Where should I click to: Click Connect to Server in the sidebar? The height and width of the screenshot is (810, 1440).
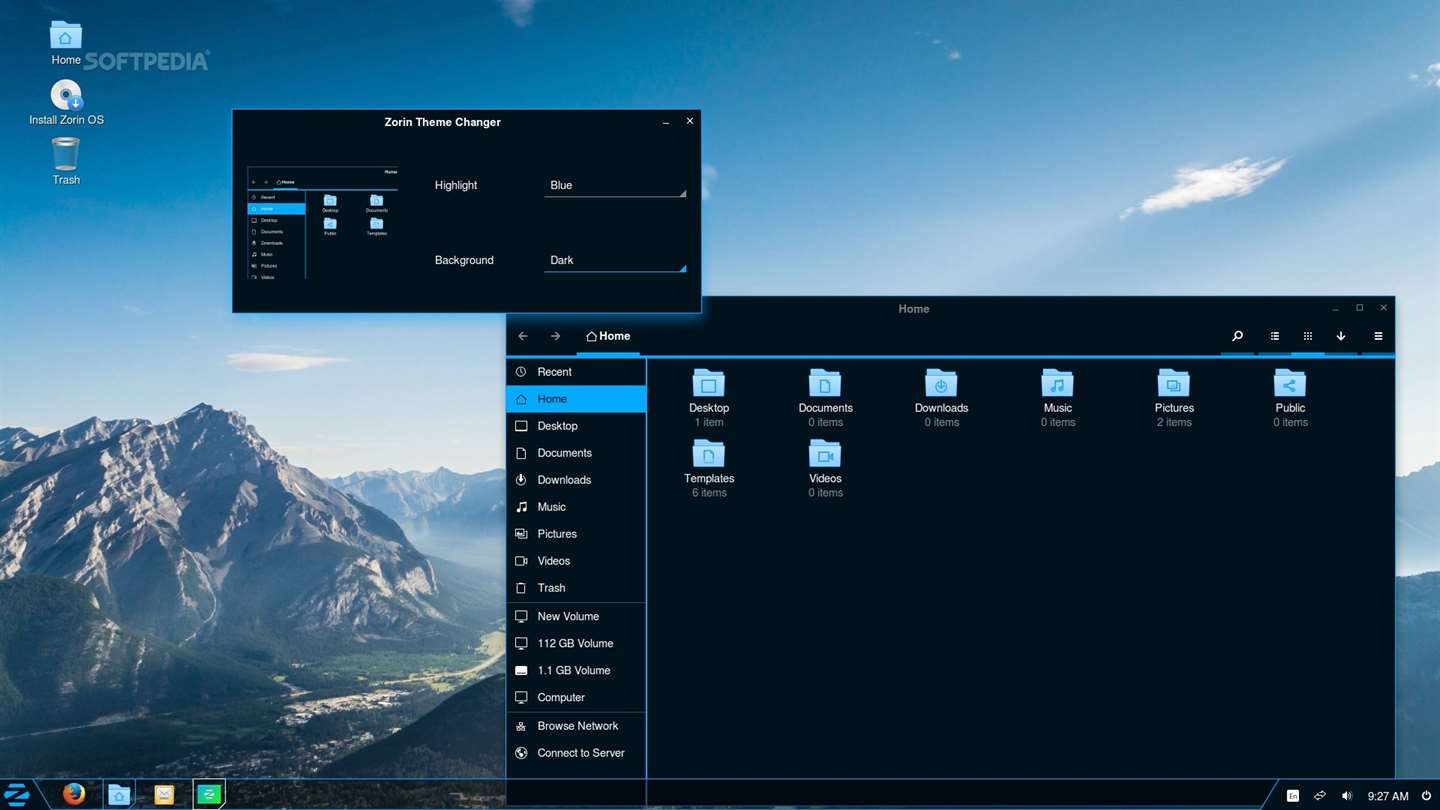(x=576, y=753)
